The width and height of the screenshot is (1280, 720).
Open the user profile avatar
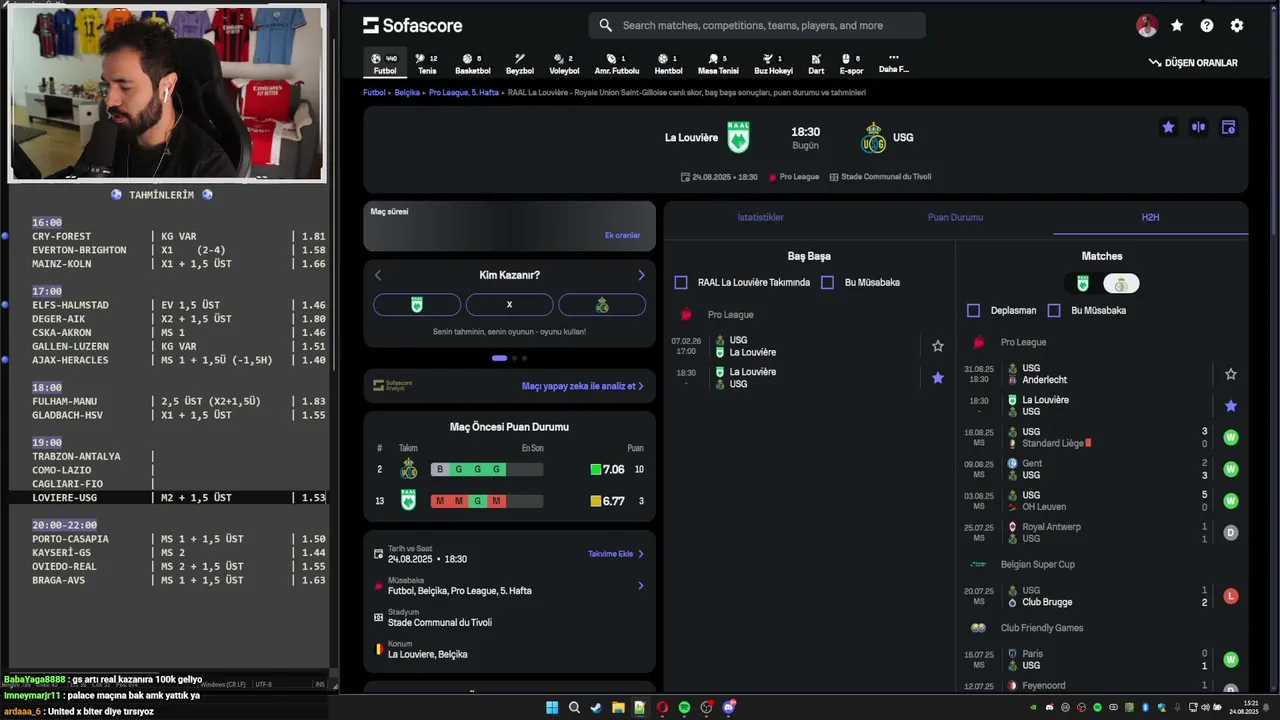point(1147,26)
